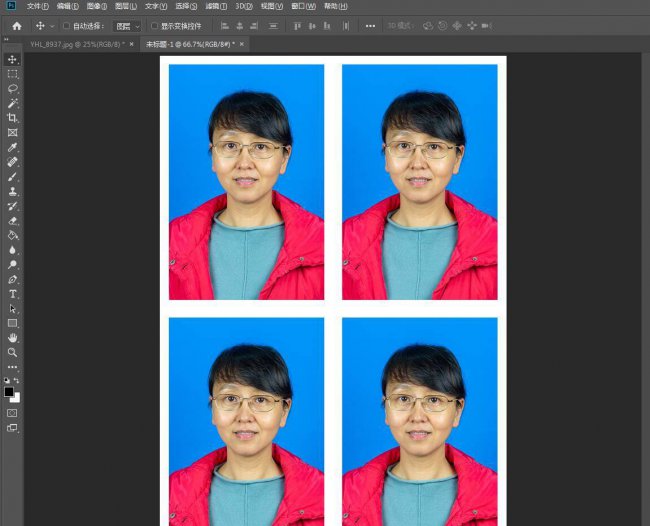
Task: Select the Magic Wand tool
Action: tap(12, 103)
